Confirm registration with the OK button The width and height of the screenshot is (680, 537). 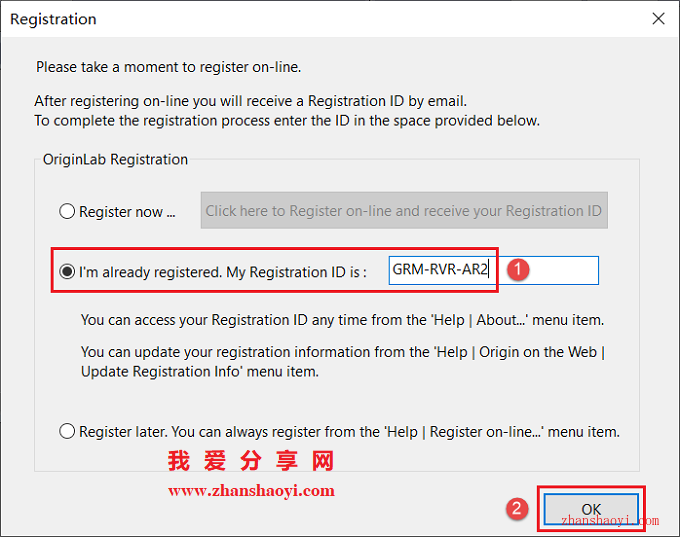click(x=591, y=509)
